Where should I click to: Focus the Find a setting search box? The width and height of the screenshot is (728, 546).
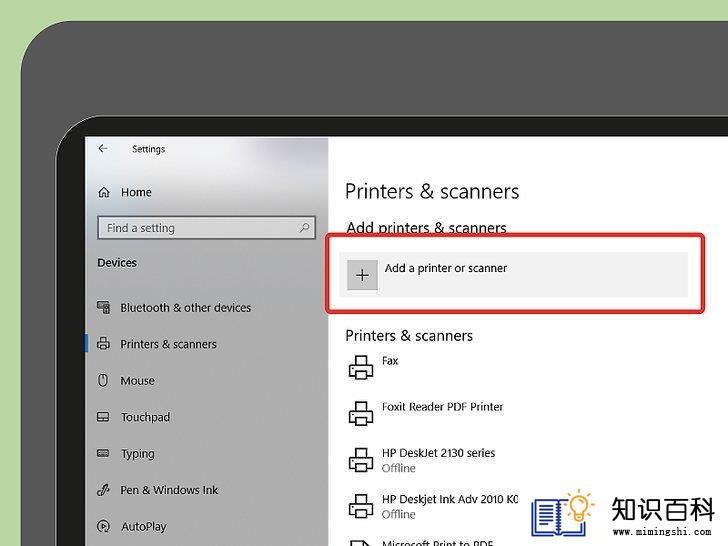tap(206, 228)
